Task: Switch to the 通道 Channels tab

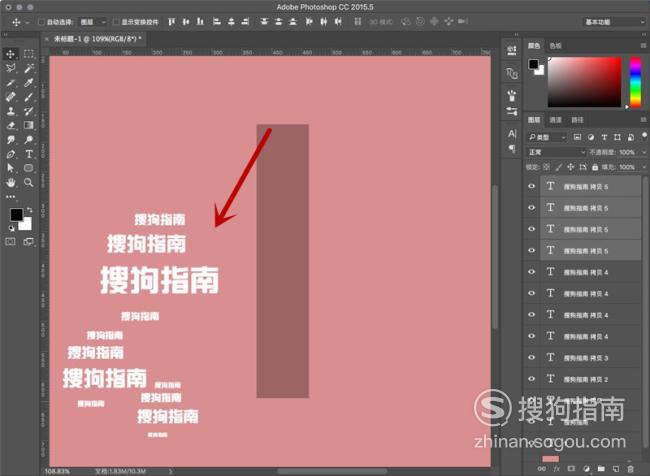Action: click(555, 120)
